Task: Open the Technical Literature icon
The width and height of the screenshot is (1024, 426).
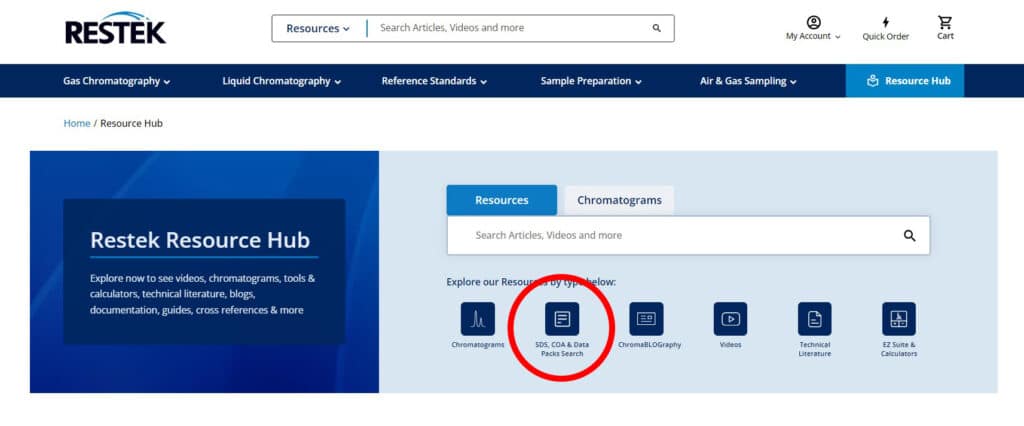Action: 814,319
